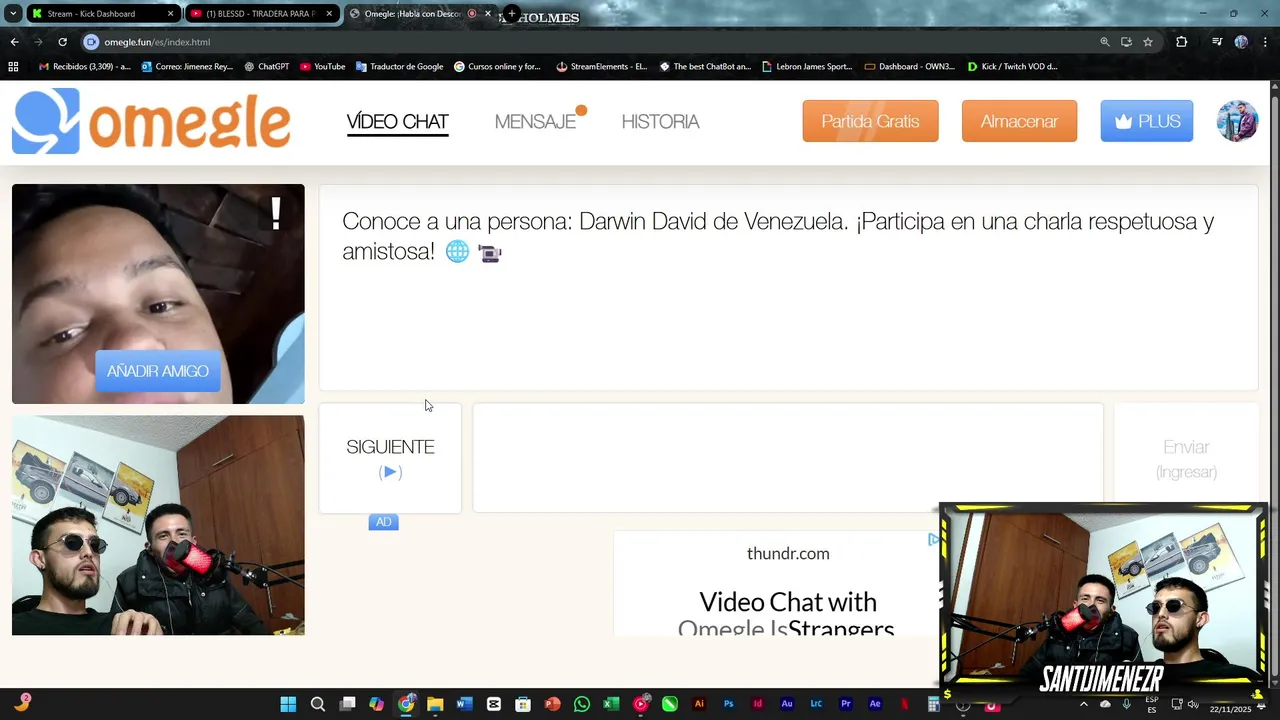
Task: Open The best ChatBot bookmark
Action: pos(705,67)
